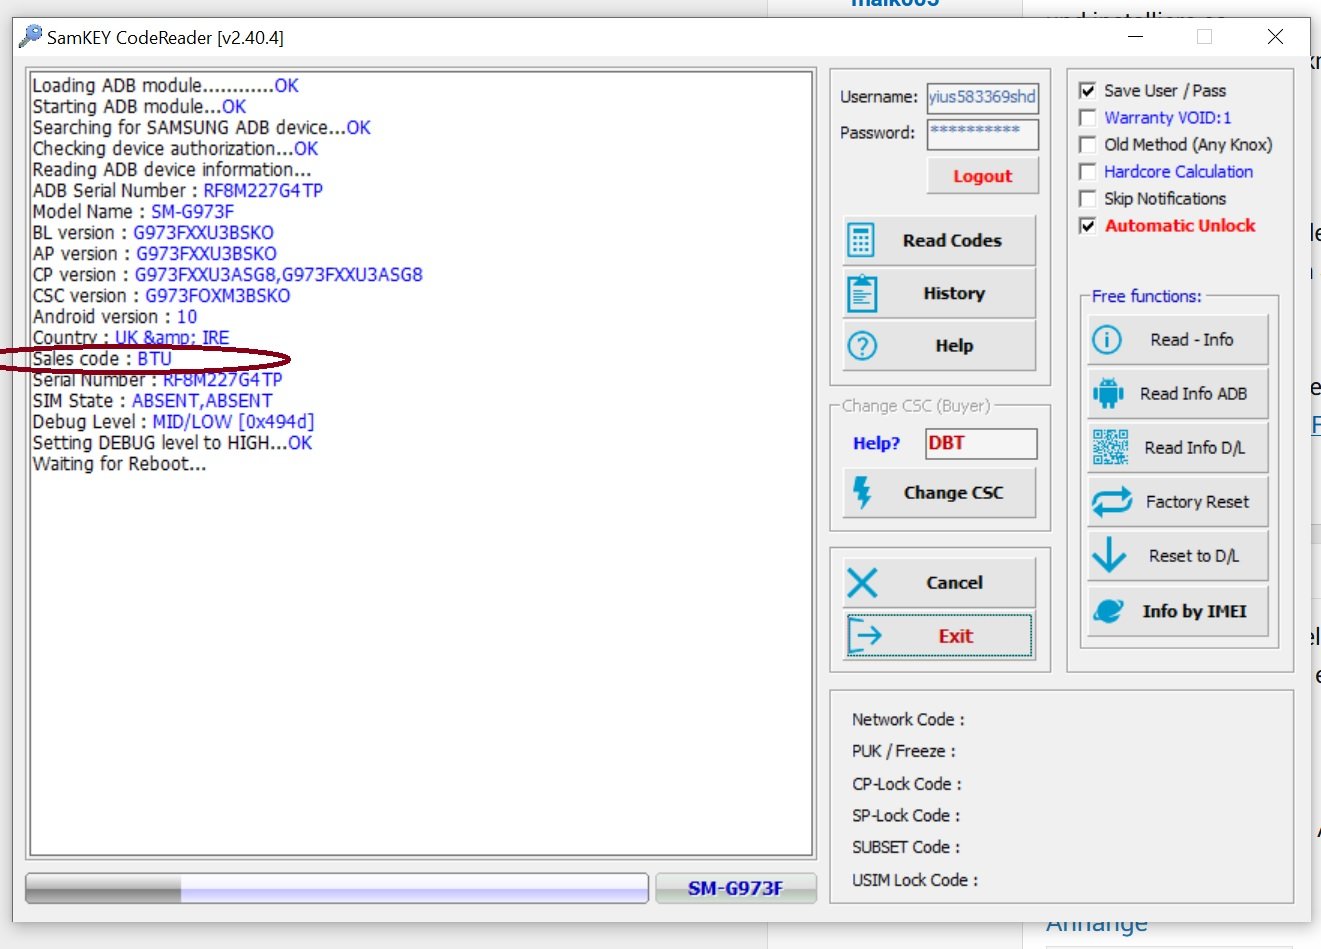
Task: Click the progress bar at bottom
Action: point(337,888)
